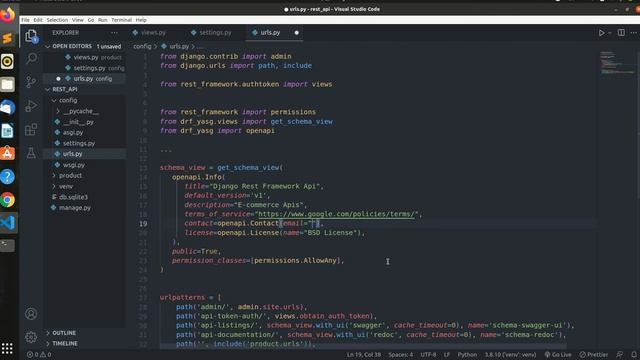The image size is (640, 360).
Task: Select Python interpreter 3.8.10 venv
Action: [510, 354]
